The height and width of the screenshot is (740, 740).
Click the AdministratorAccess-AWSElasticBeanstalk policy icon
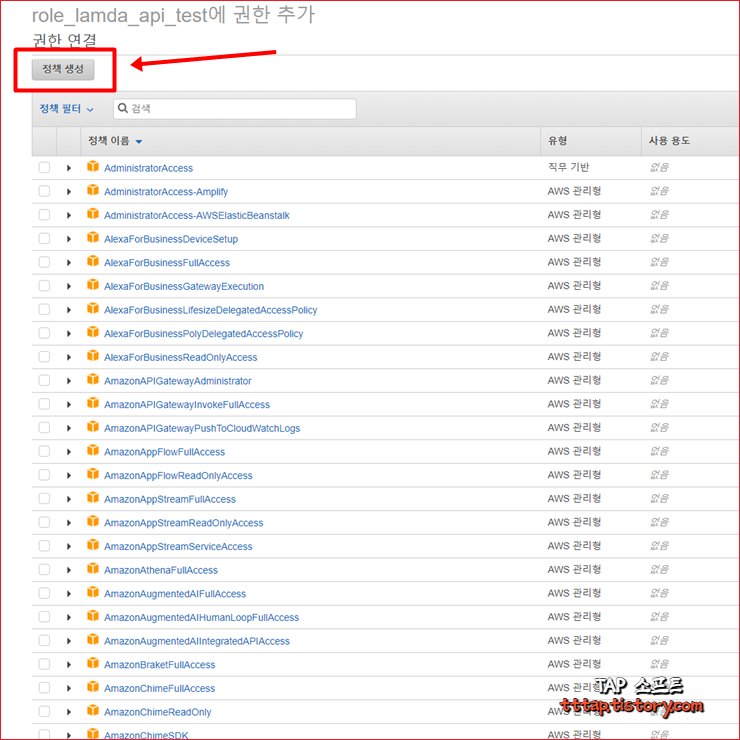click(93, 213)
